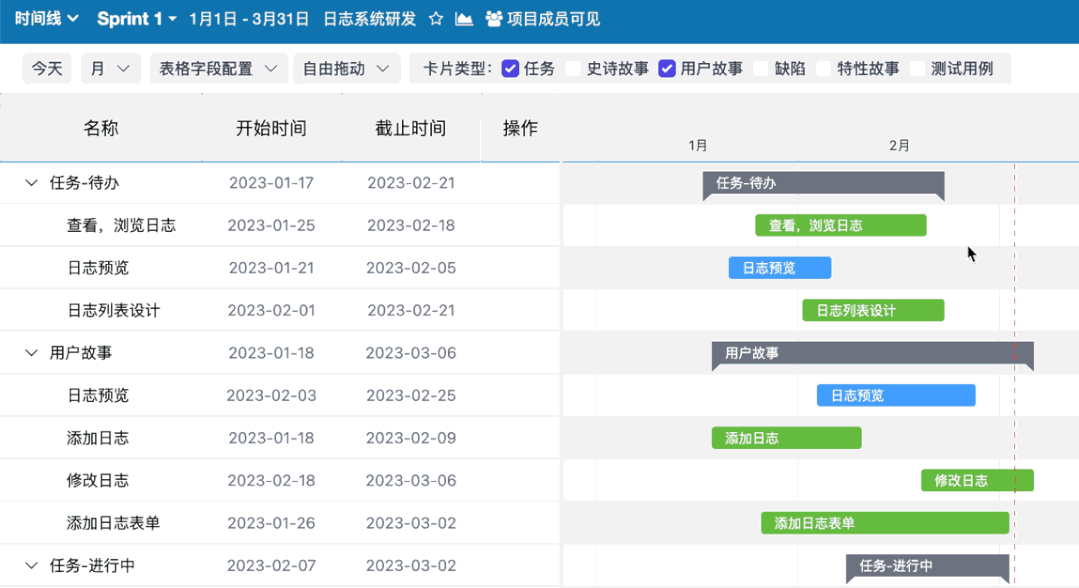This screenshot has height=588, width=1079.
Task: Open the 自由拖动 mode dropdown
Action: tap(346, 68)
